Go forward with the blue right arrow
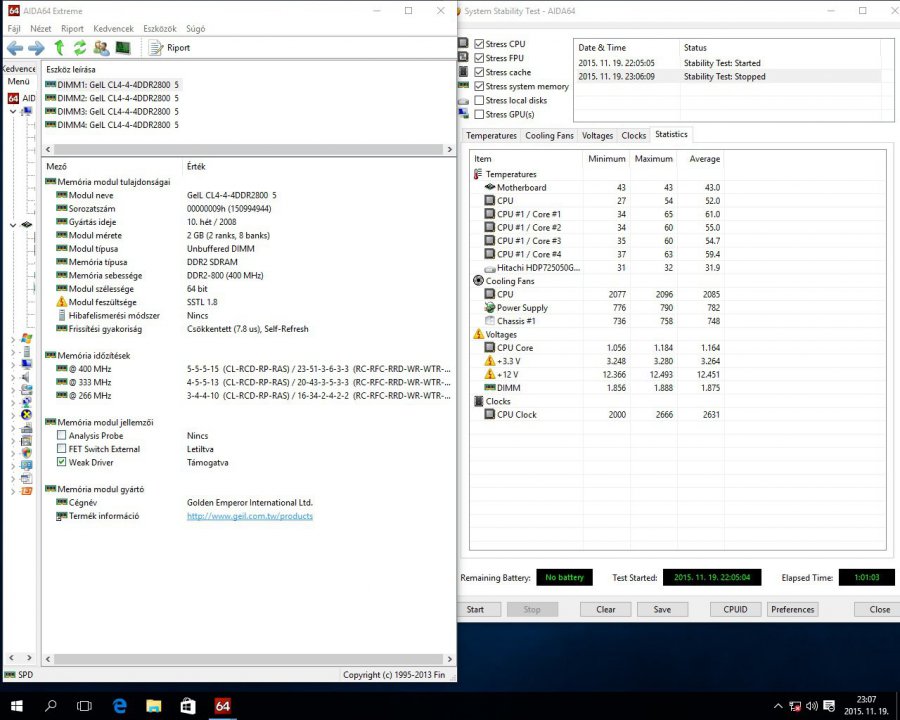Screen dimensions: 900x720 (x=36, y=48)
